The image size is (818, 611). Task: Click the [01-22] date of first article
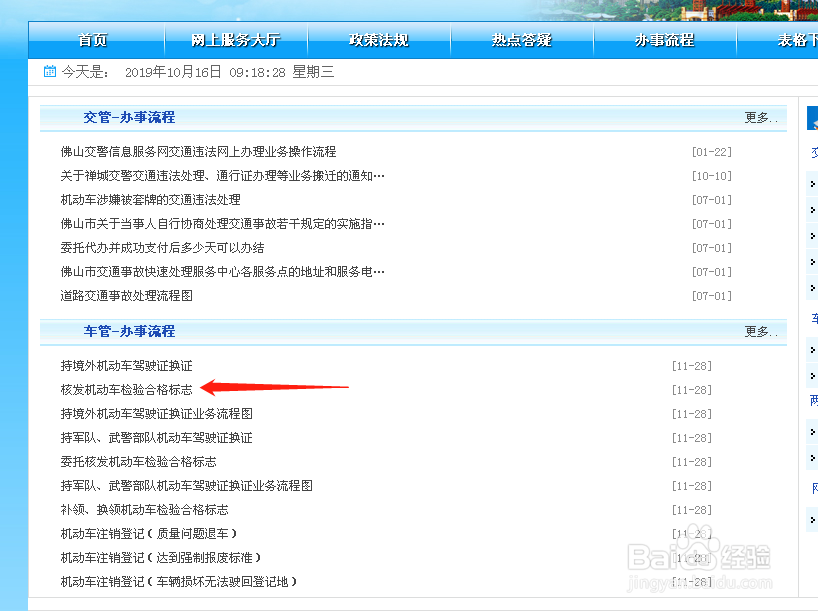click(712, 152)
